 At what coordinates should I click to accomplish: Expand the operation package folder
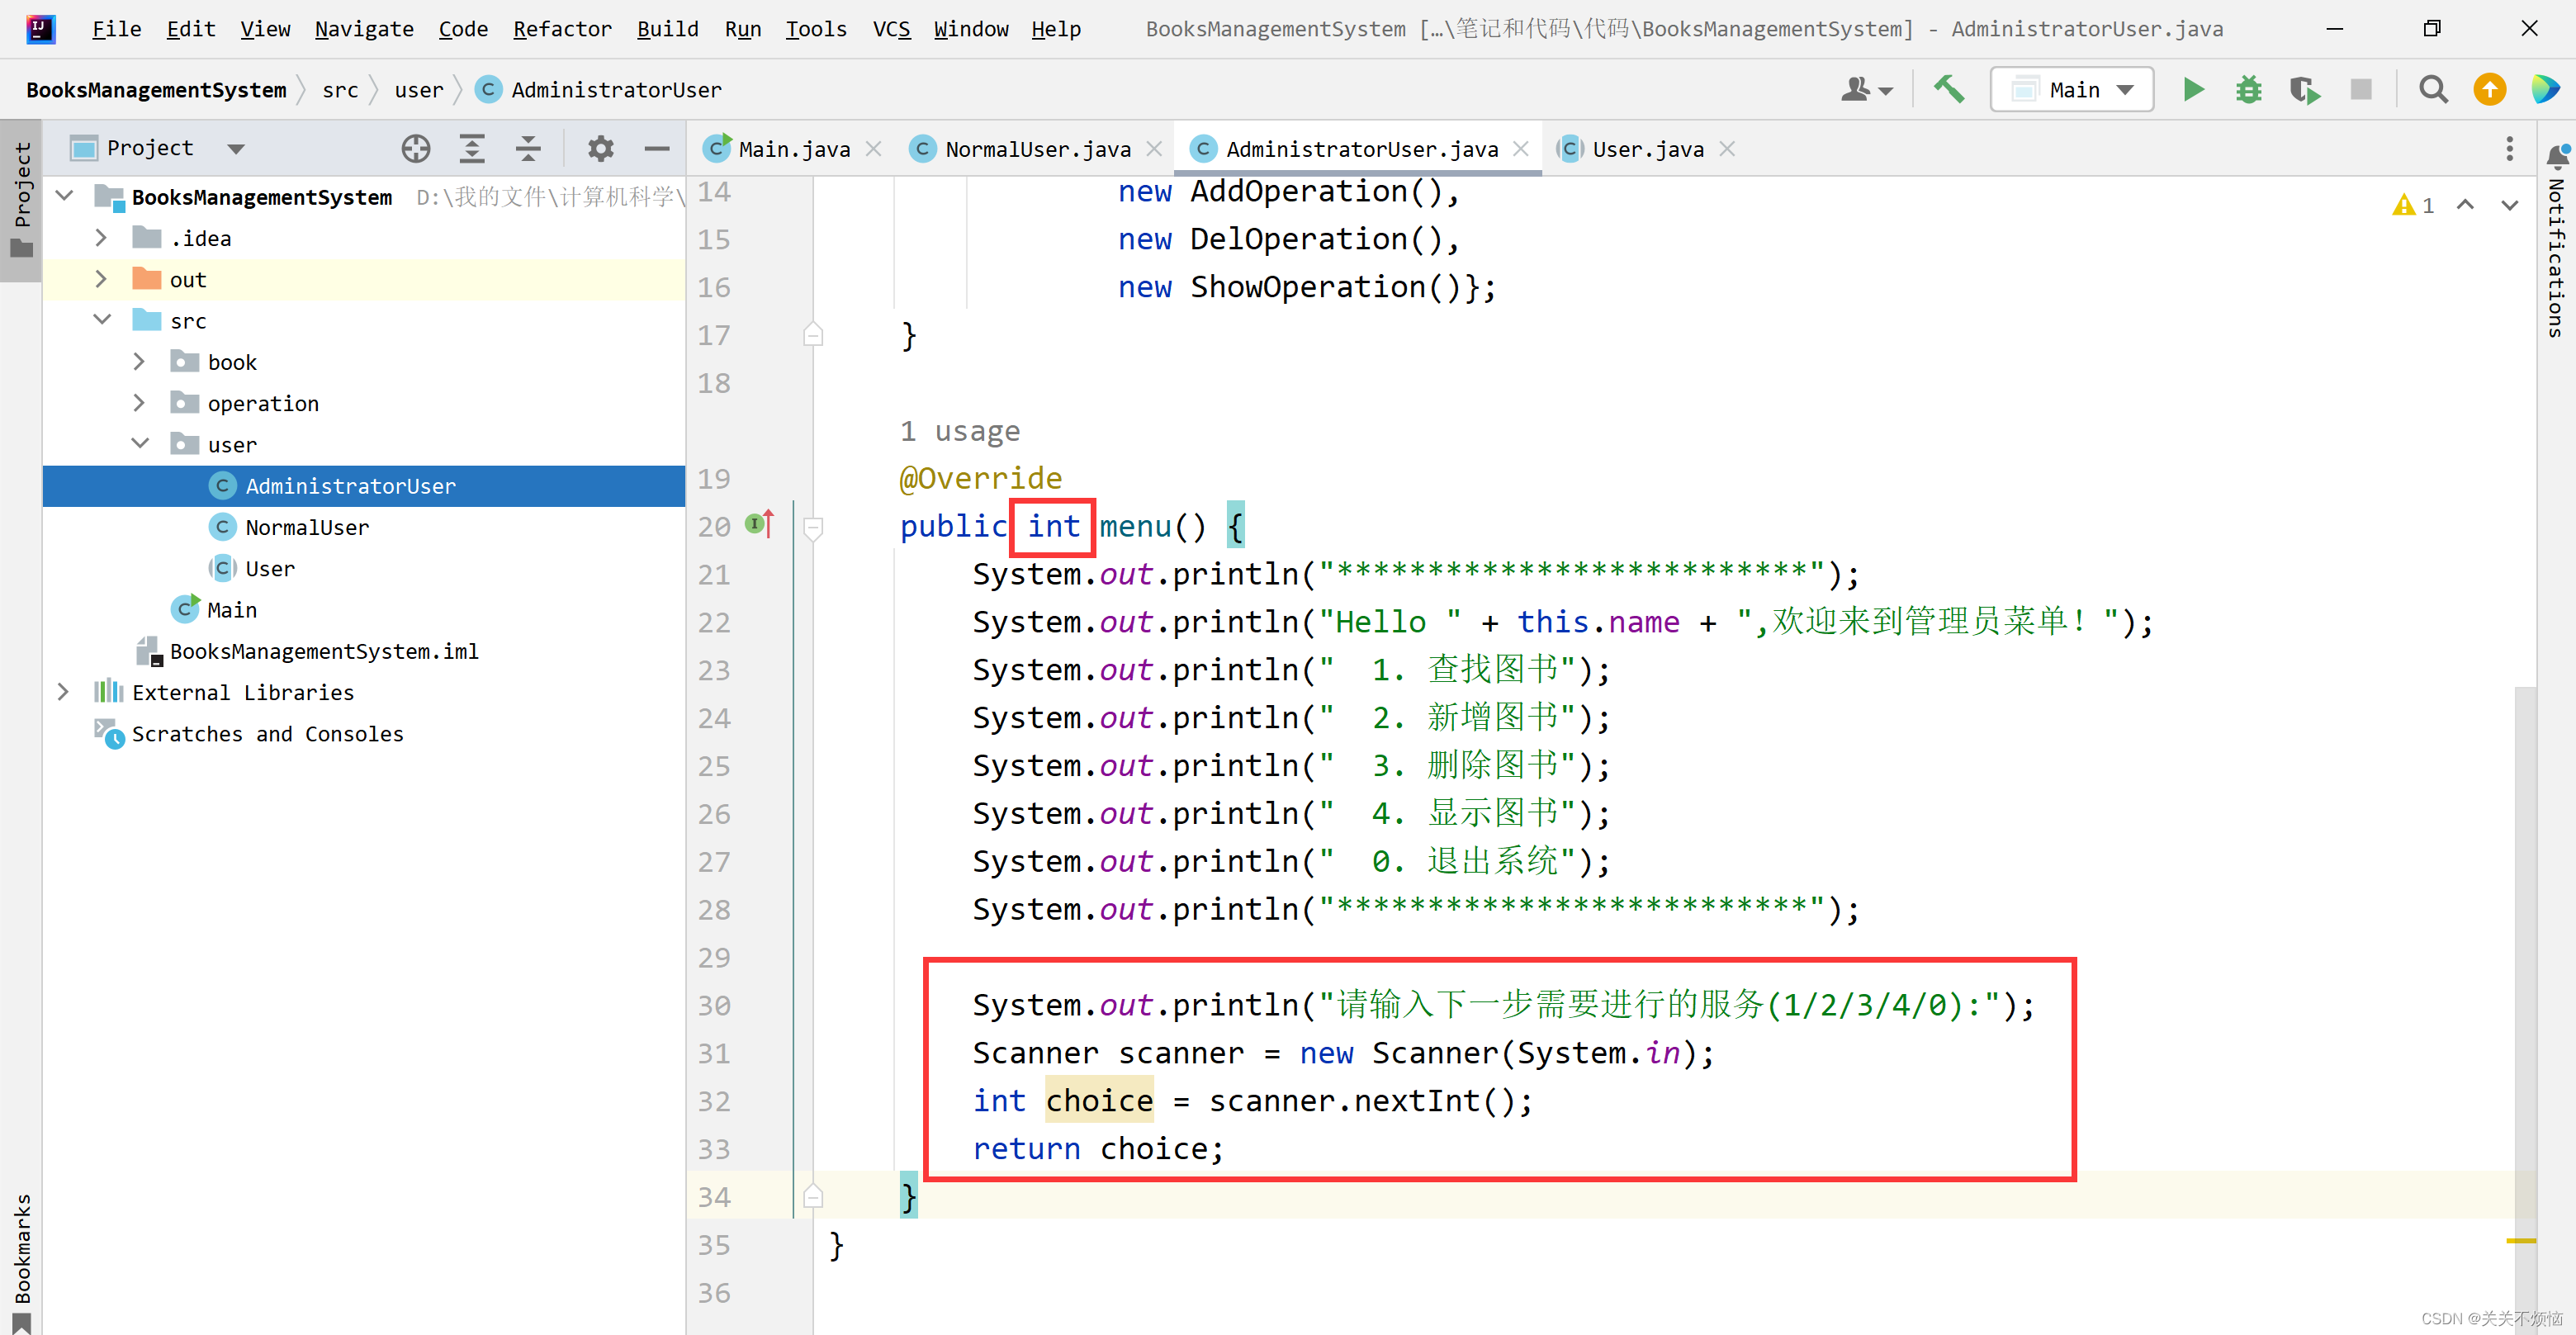coord(139,403)
